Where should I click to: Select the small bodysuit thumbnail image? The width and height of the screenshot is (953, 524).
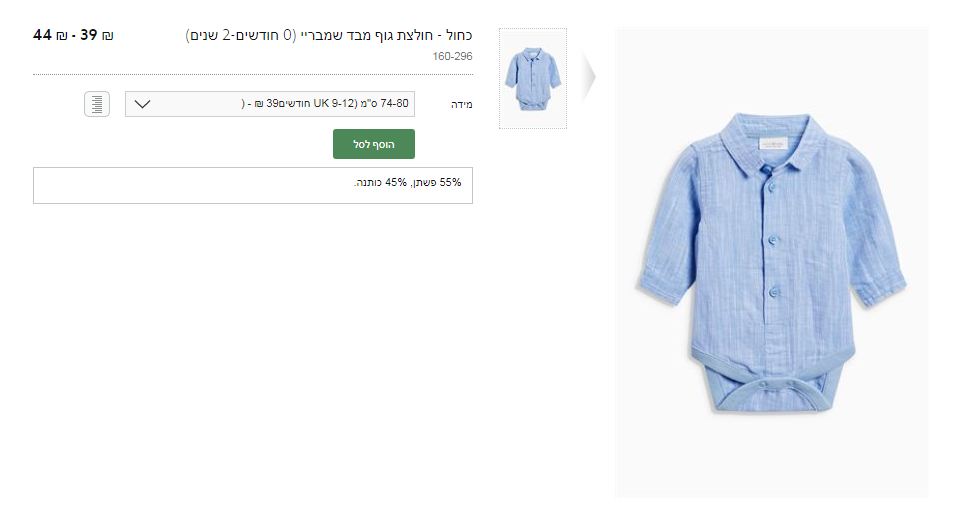click(533, 78)
